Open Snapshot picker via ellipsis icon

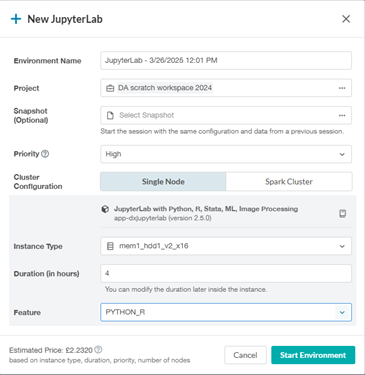coord(342,115)
